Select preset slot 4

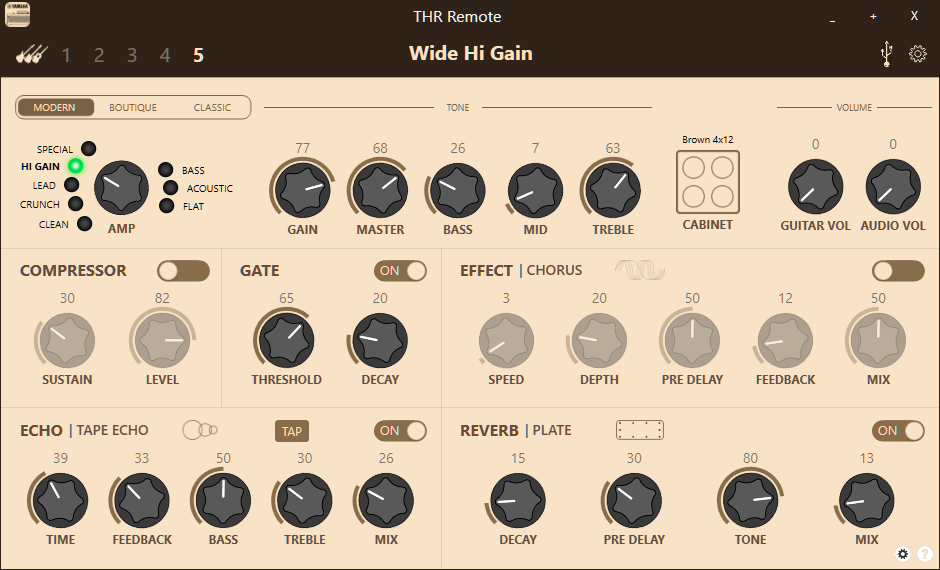(x=165, y=55)
